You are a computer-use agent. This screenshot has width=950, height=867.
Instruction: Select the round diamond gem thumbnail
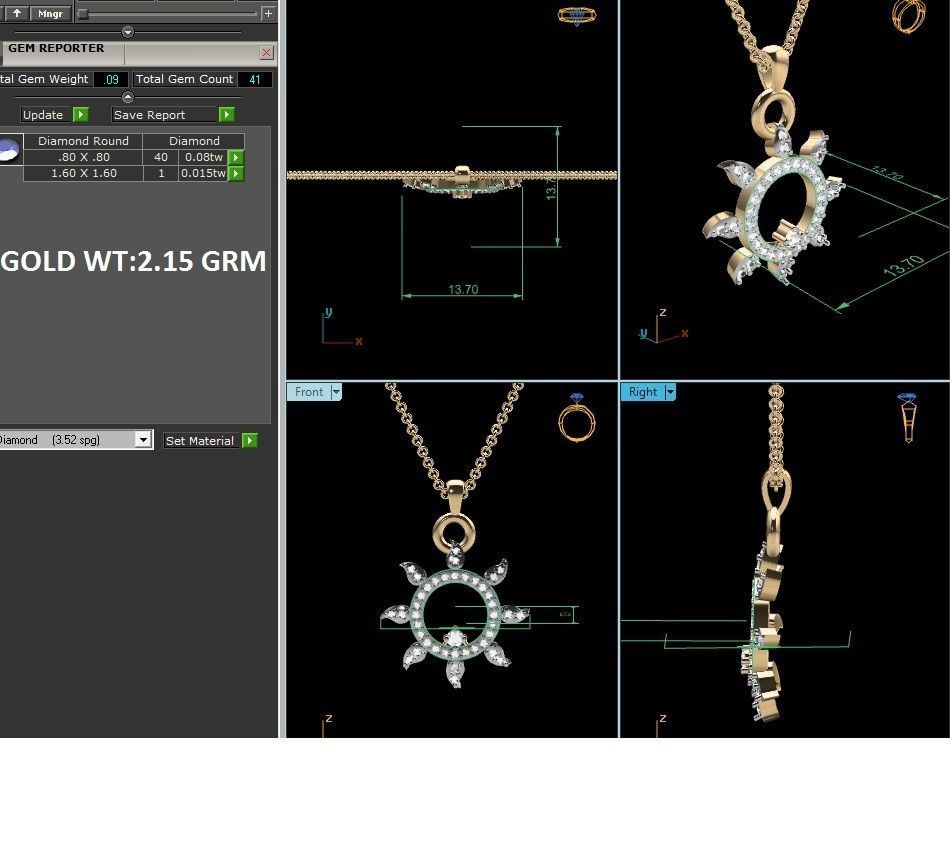point(10,150)
